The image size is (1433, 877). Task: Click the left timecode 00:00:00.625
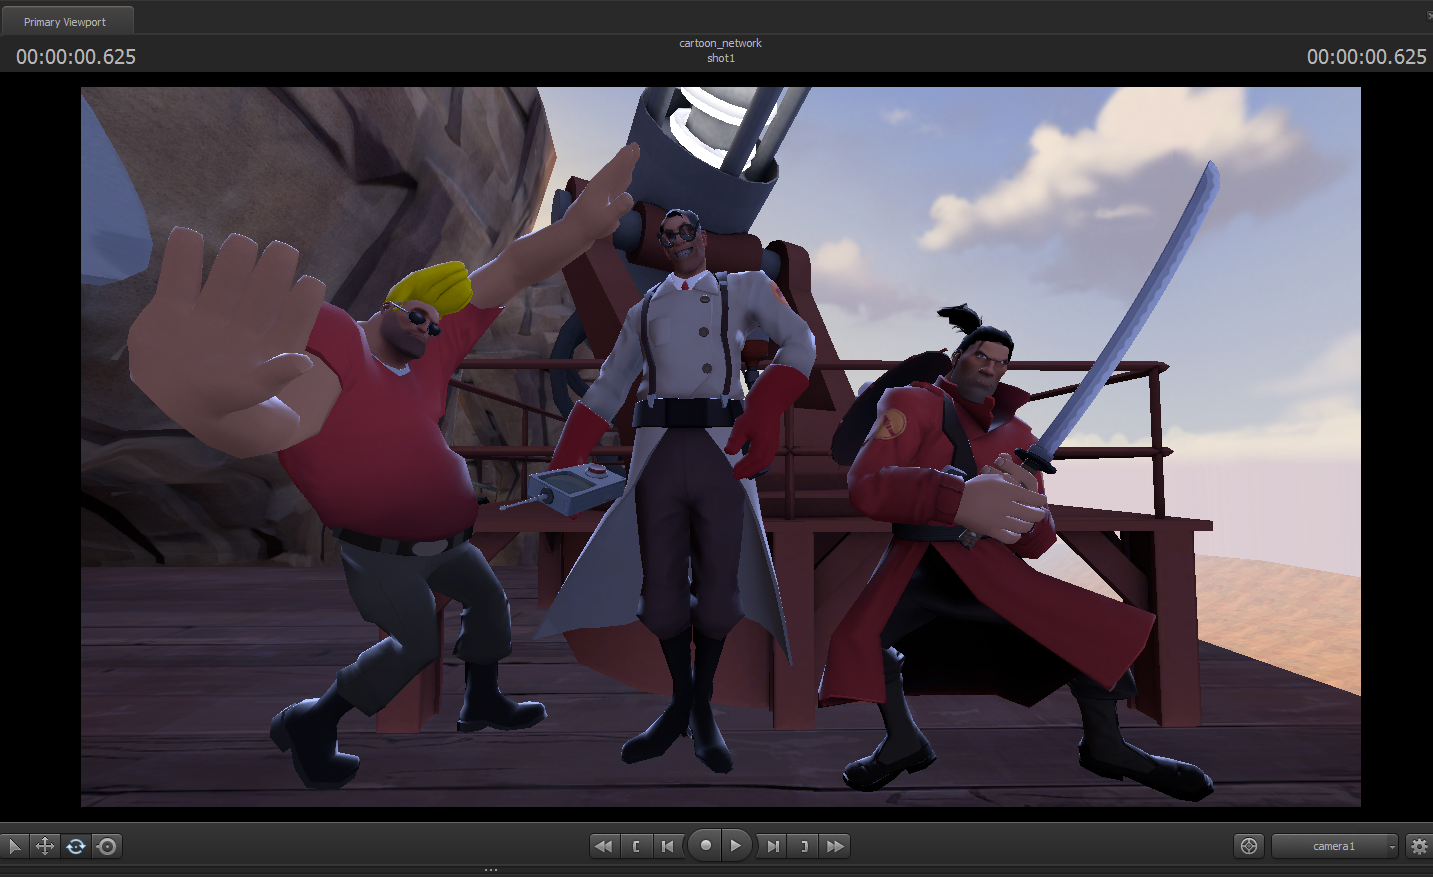[76, 57]
